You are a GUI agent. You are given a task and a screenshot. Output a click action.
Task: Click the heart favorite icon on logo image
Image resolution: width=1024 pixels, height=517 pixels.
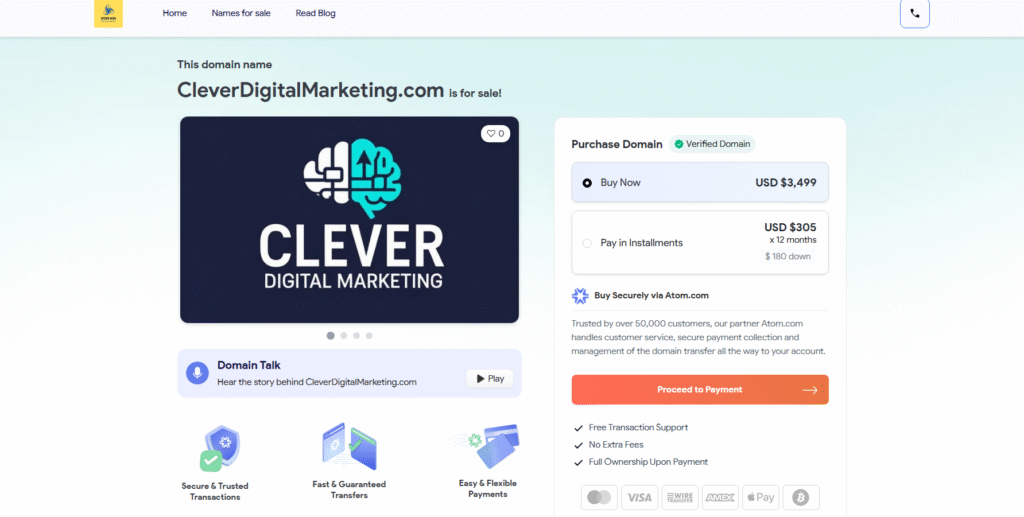click(x=492, y=134)
